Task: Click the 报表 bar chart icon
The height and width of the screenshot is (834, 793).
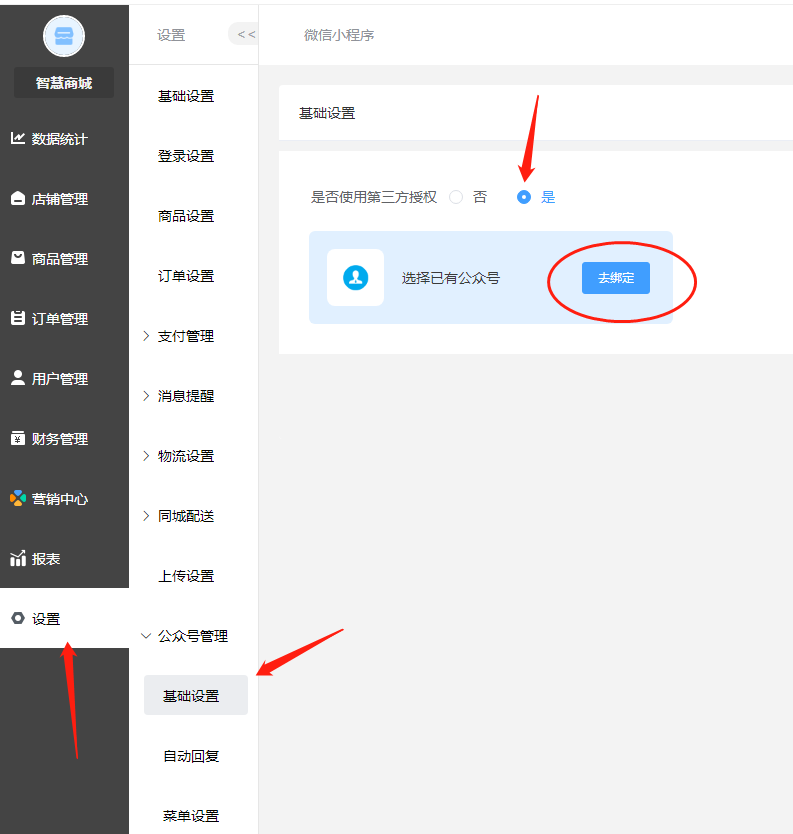Action: coord(18,558)
